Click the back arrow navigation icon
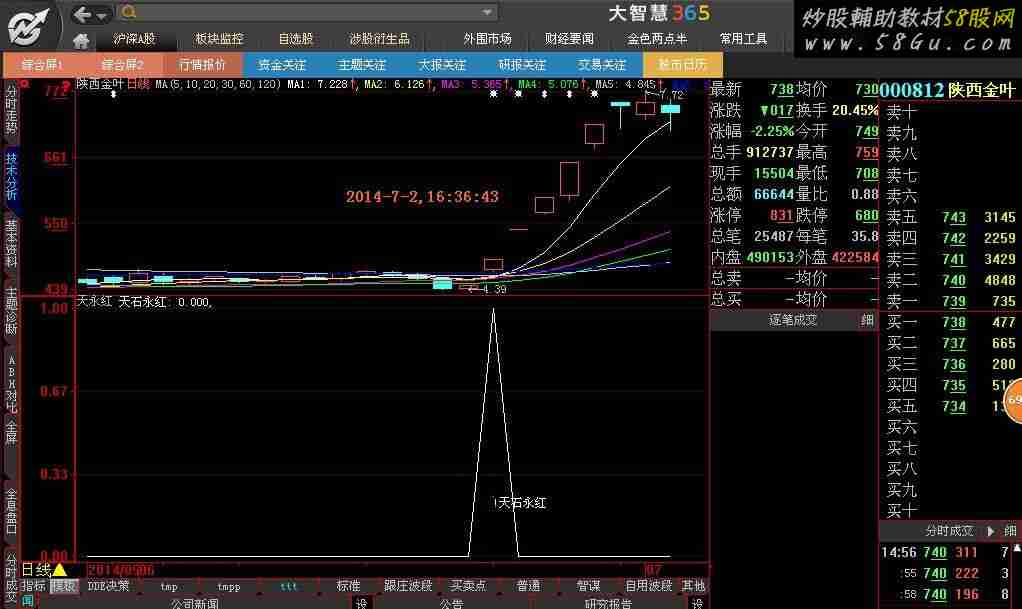The height and width of the screenshot is (609, 1022). click(x=83, y=14)
